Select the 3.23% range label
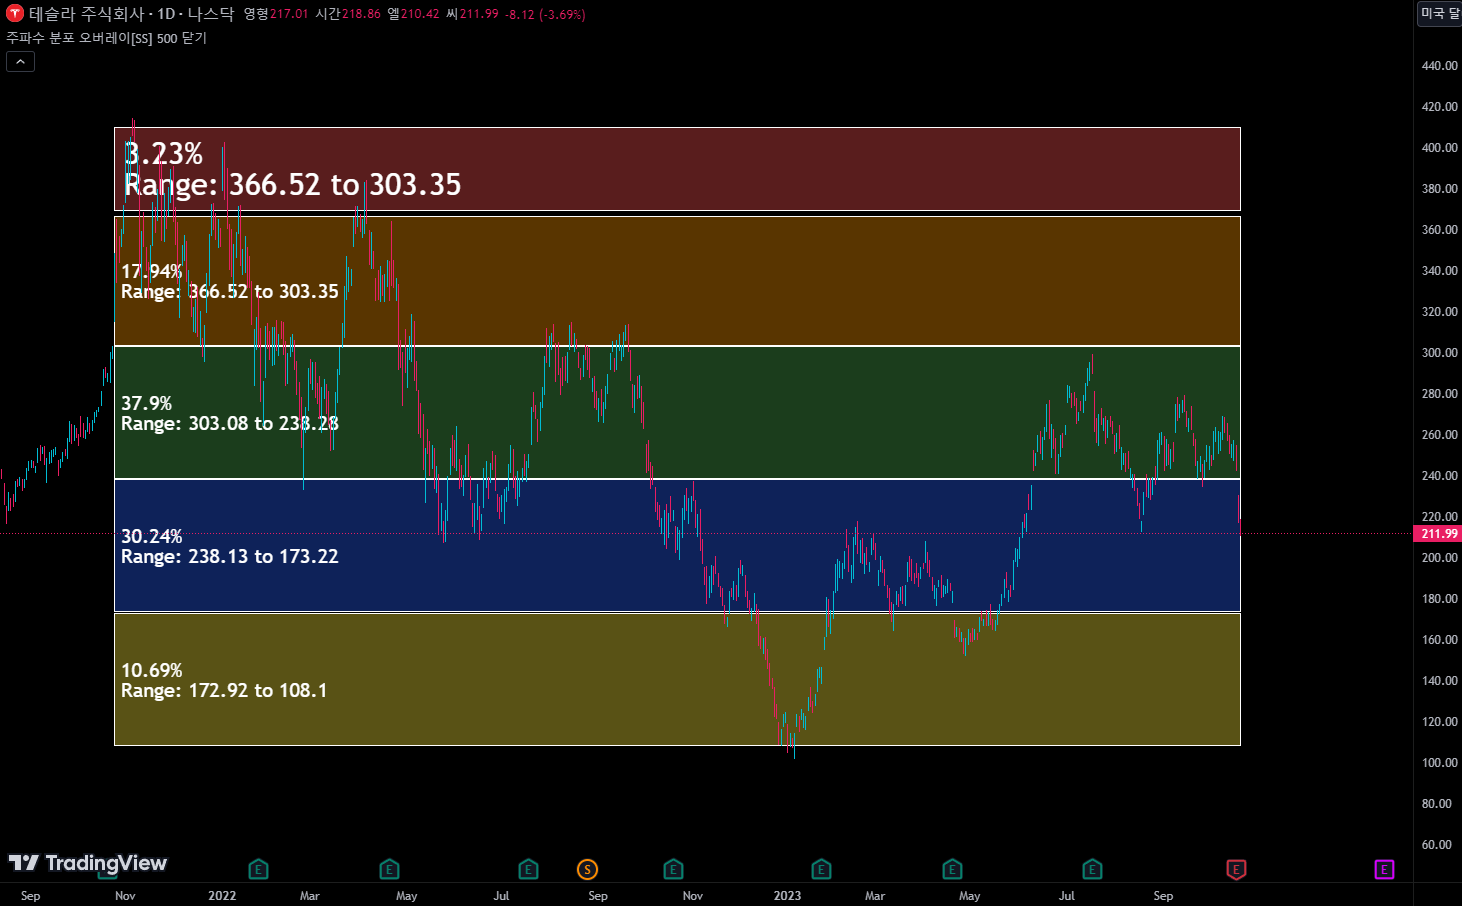Screen dimensions: 1462x906 164,154
